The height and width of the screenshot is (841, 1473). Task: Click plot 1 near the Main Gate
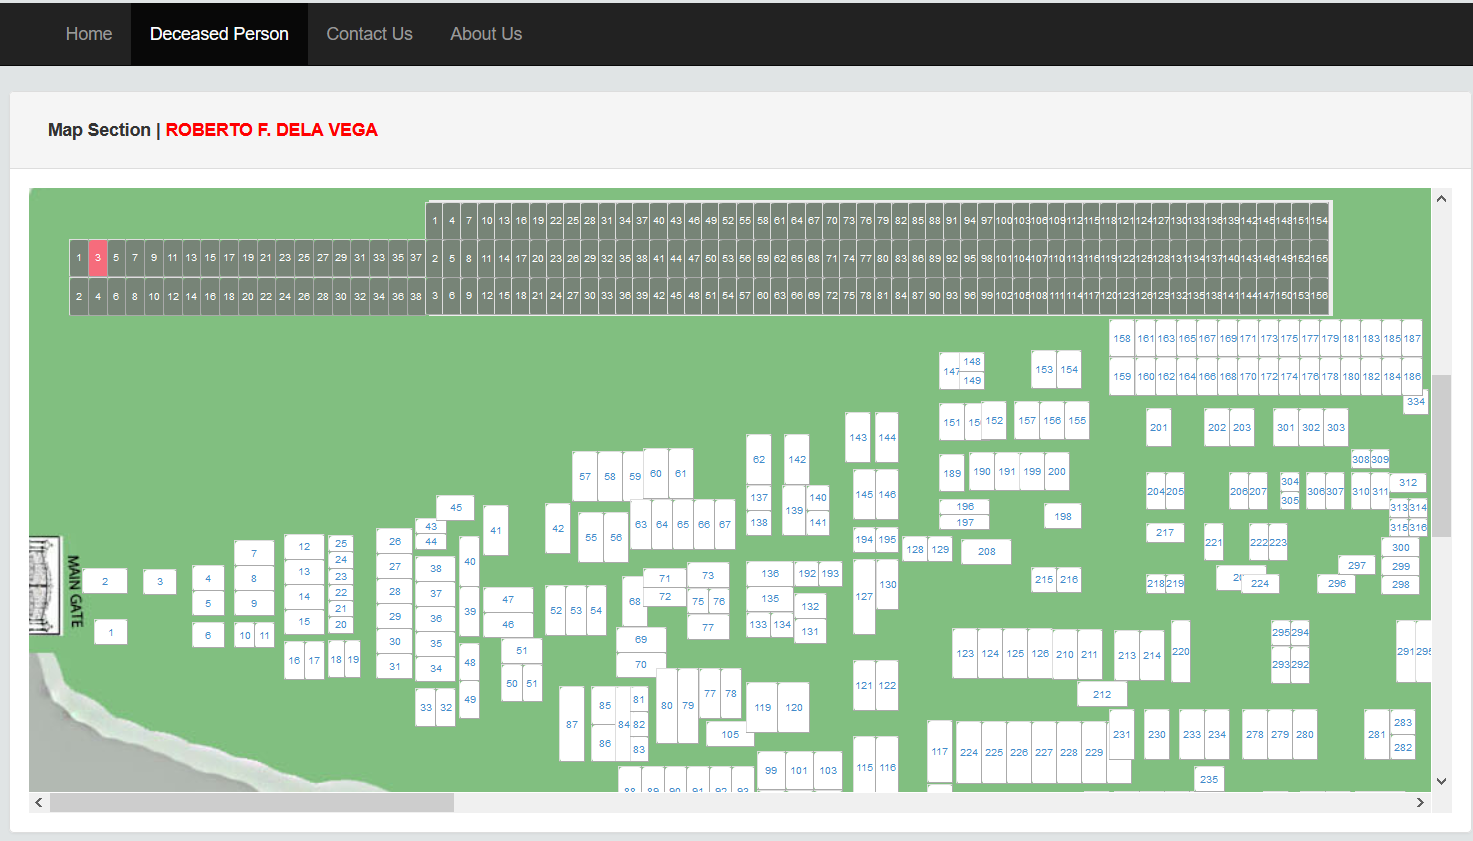[x=110, y=631]
